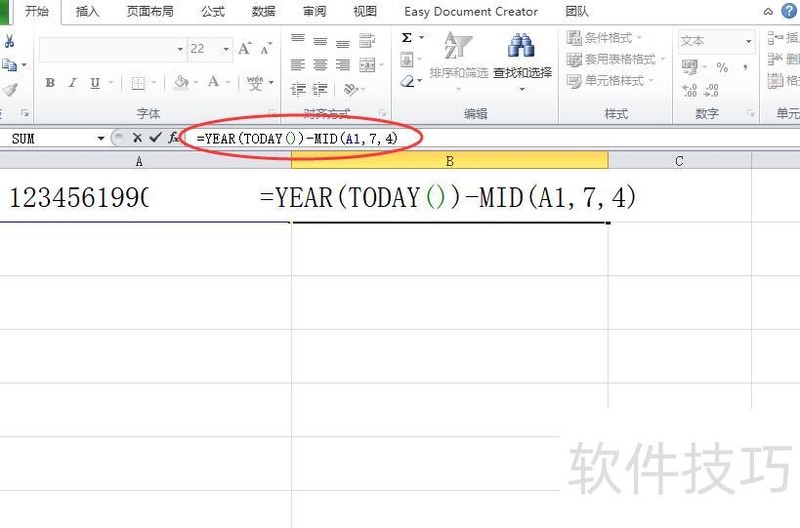Center text horizontally
800x528 pixels.
[x=320, y=65]
